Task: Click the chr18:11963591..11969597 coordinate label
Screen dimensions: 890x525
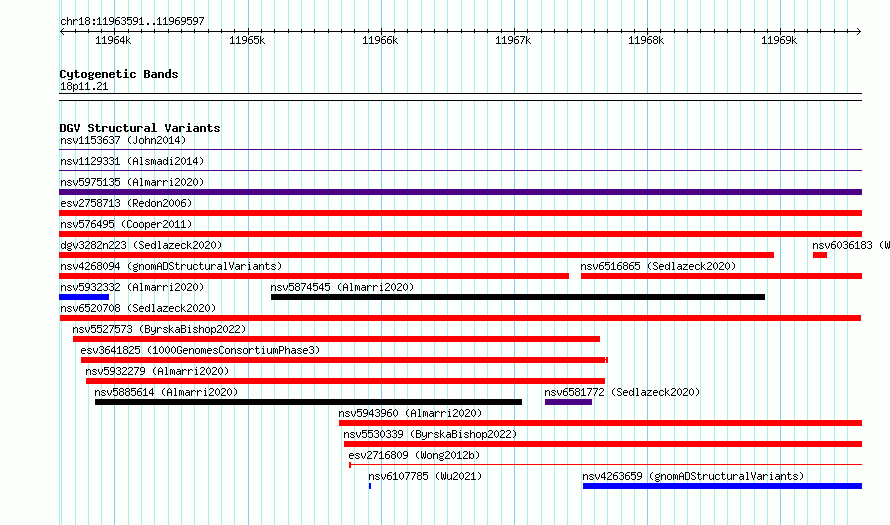Action: tap(132, 21)
